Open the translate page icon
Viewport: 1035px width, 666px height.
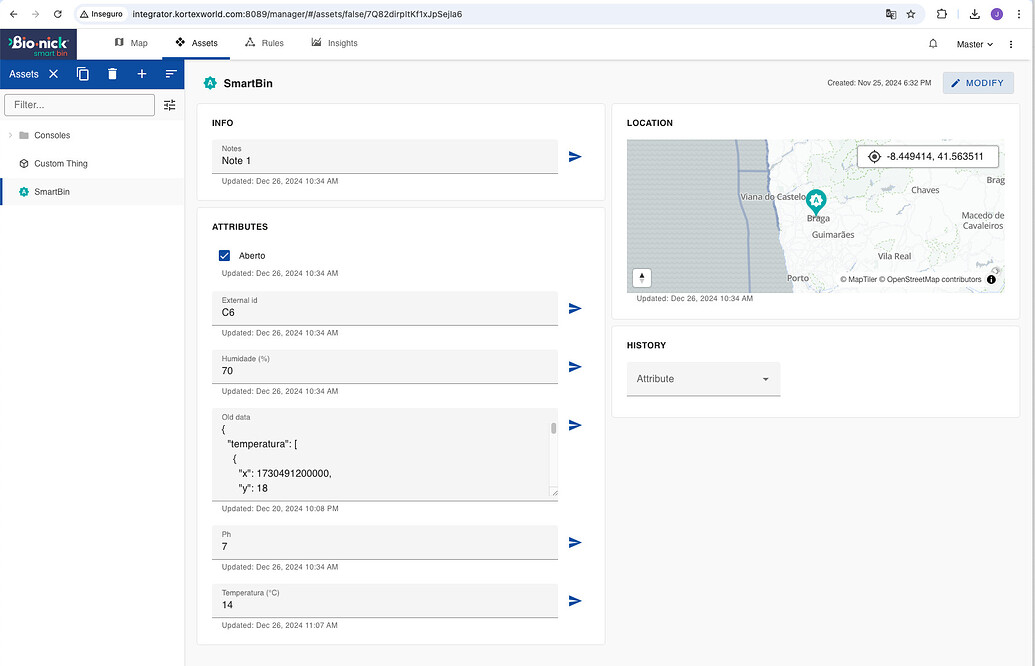point(891,14)
